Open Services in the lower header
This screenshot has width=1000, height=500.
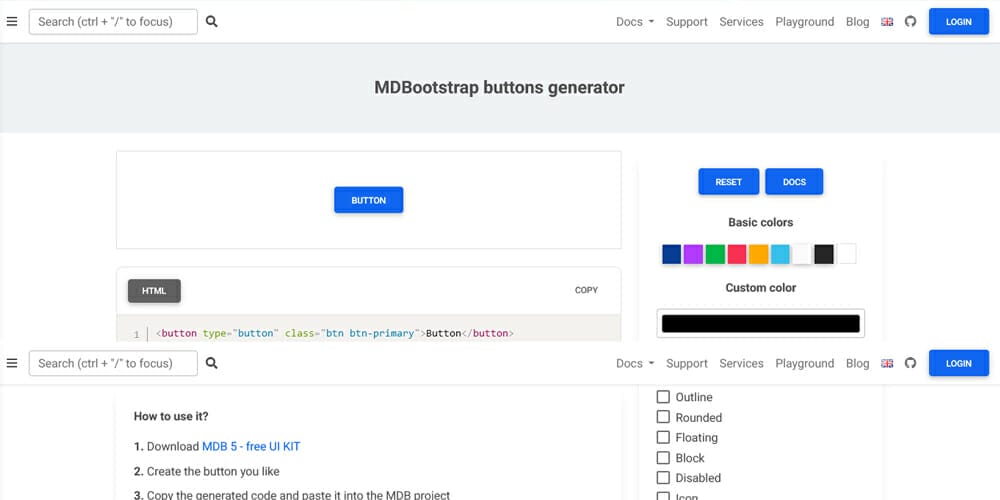[x=741, y=364]
